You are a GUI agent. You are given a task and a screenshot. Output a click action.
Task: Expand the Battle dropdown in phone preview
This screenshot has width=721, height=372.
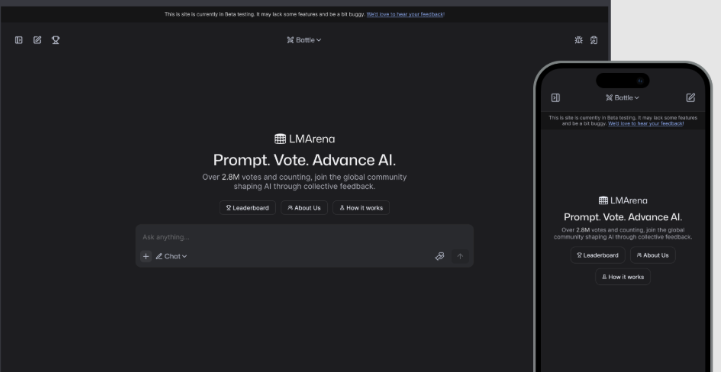pyautogui.click(x=622, y=97)
